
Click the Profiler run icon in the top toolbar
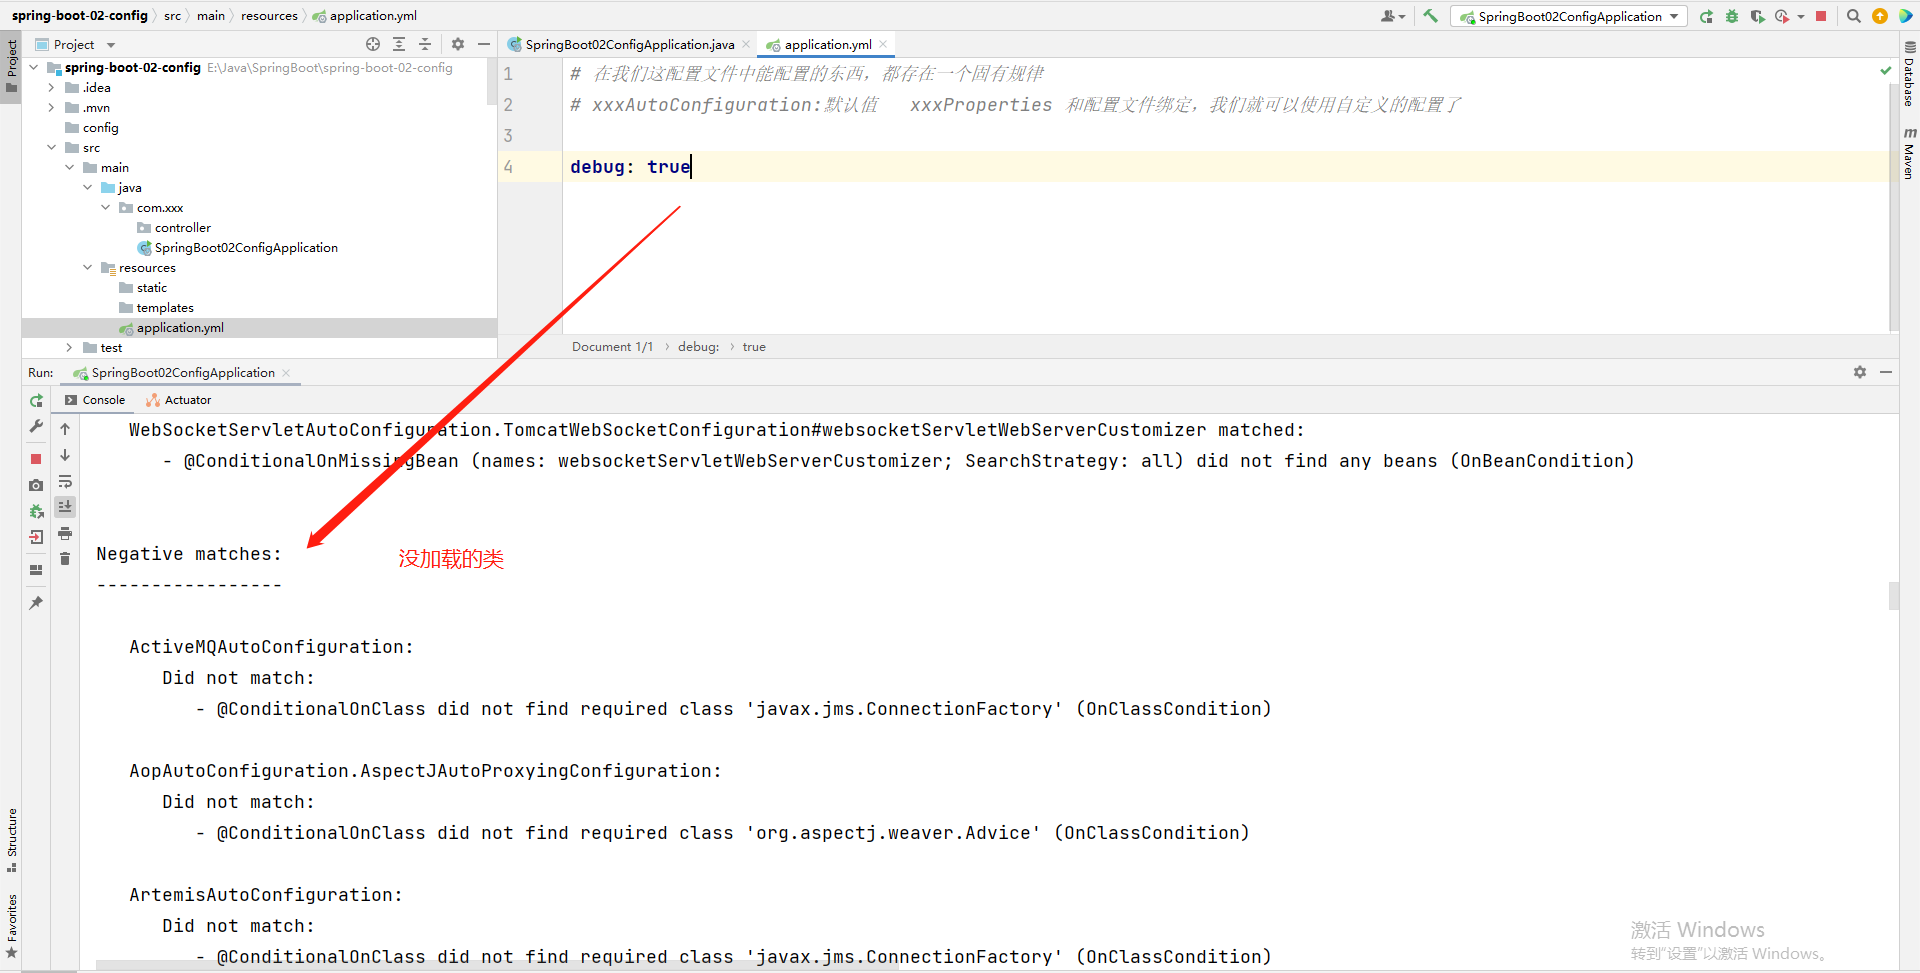1782,16
